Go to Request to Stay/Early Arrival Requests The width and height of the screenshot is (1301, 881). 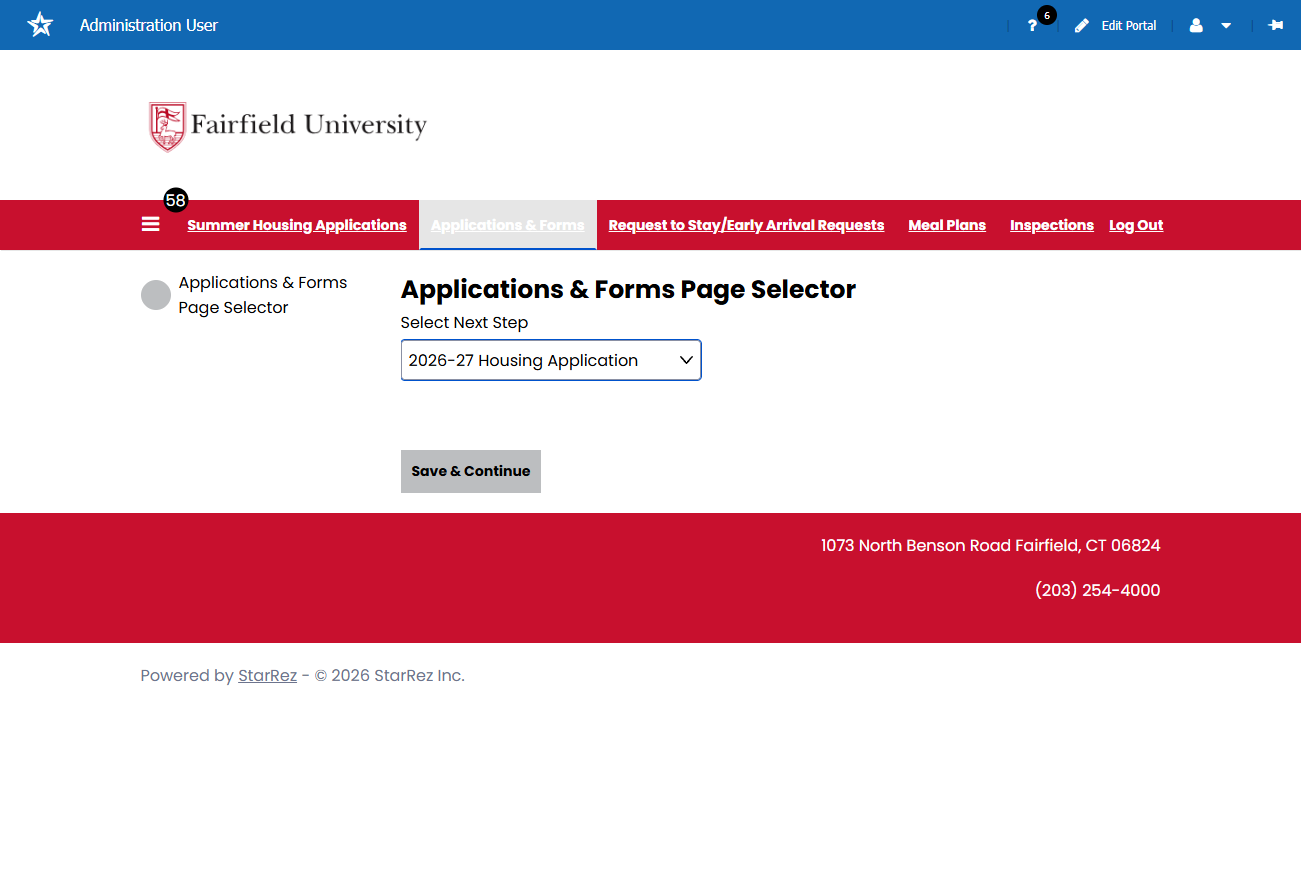click(x=746, y=225)
